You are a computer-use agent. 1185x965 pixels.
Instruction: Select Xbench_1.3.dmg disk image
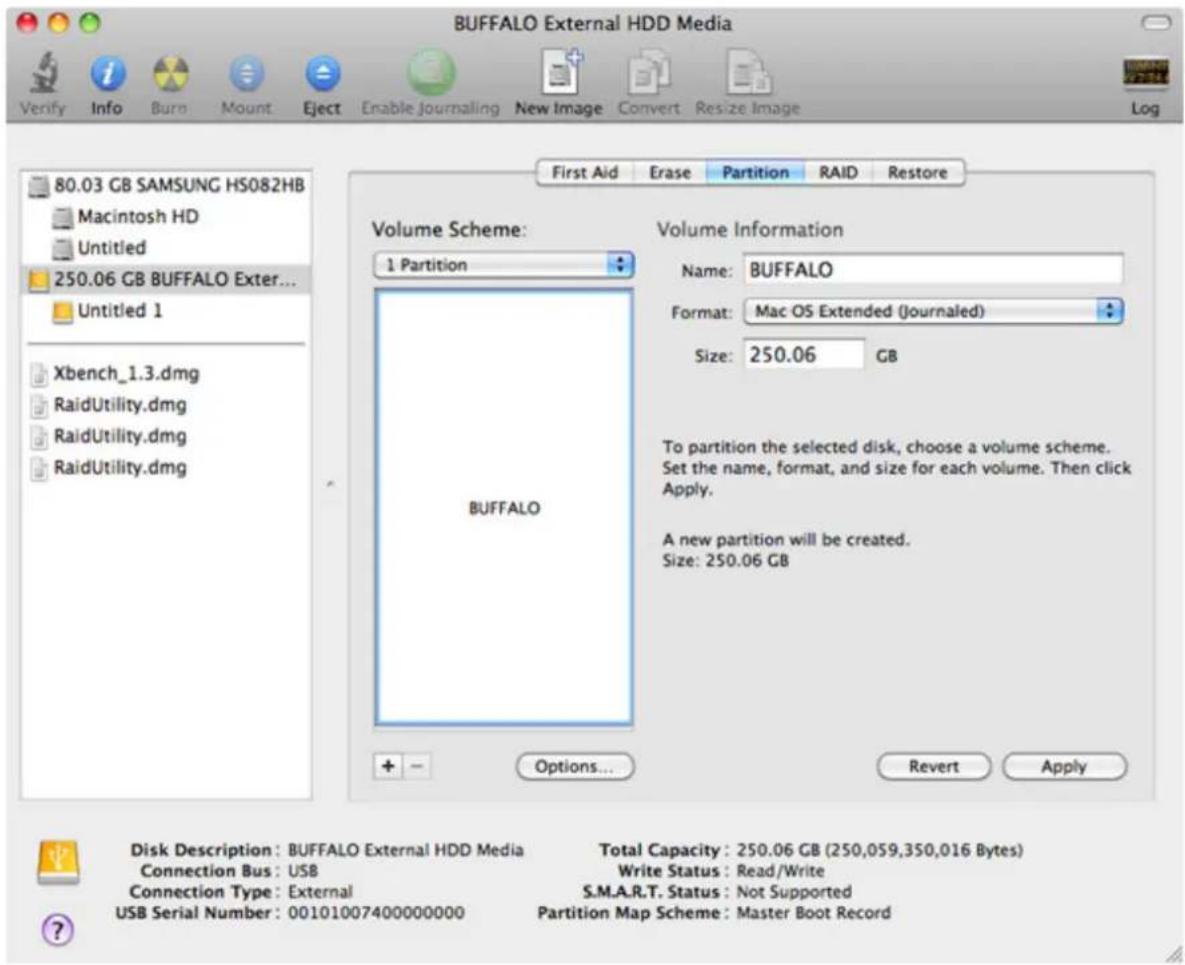(x=166, y=373)
